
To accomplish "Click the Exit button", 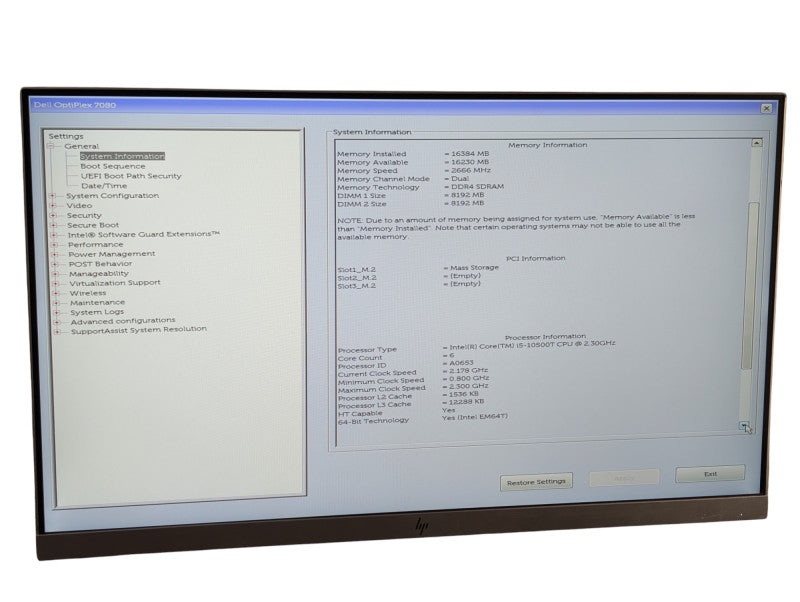I will [710, 474].
